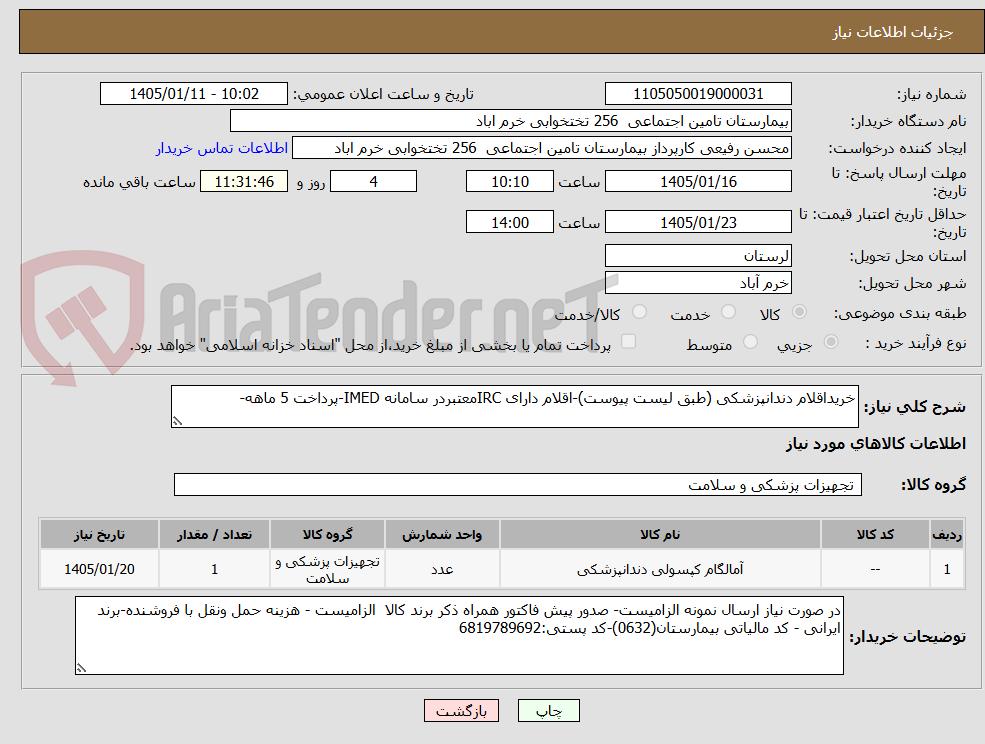The height and width of the screenshot is (744, 985).
Task: Click the چاپ print button
Action: pyautogui.click(x=548, y=711)
